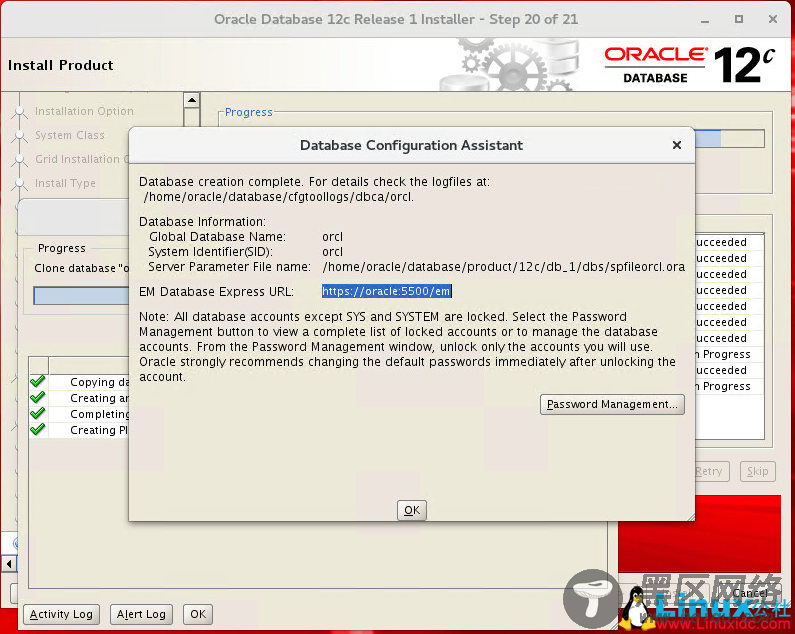Select the Install Type step
This screenshot has height=634, width=795.
click(x=65, y=183)
